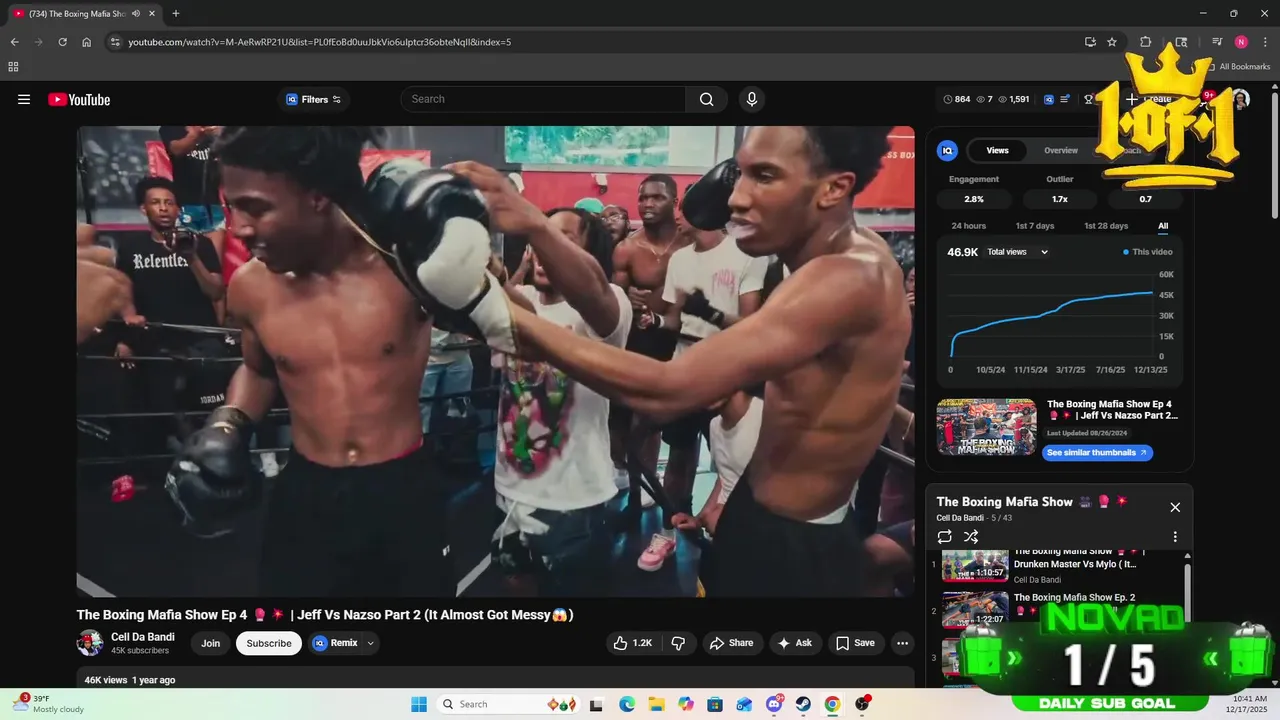Save video to a playlist

tap(855, 643)
